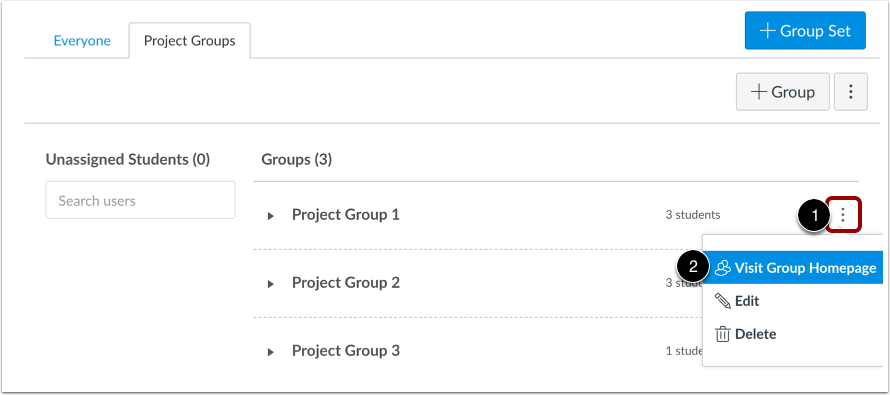Expand Project Group 2 with its arrow

(x=271, y=284)
